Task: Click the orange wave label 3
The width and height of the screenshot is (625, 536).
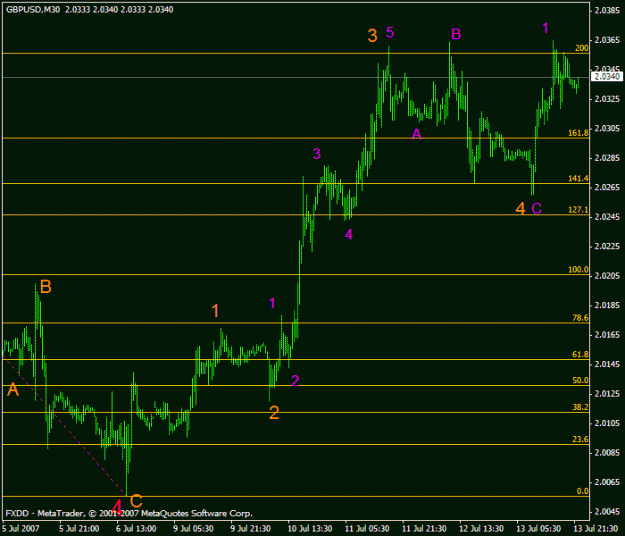Action: click(x=372, y=35)
